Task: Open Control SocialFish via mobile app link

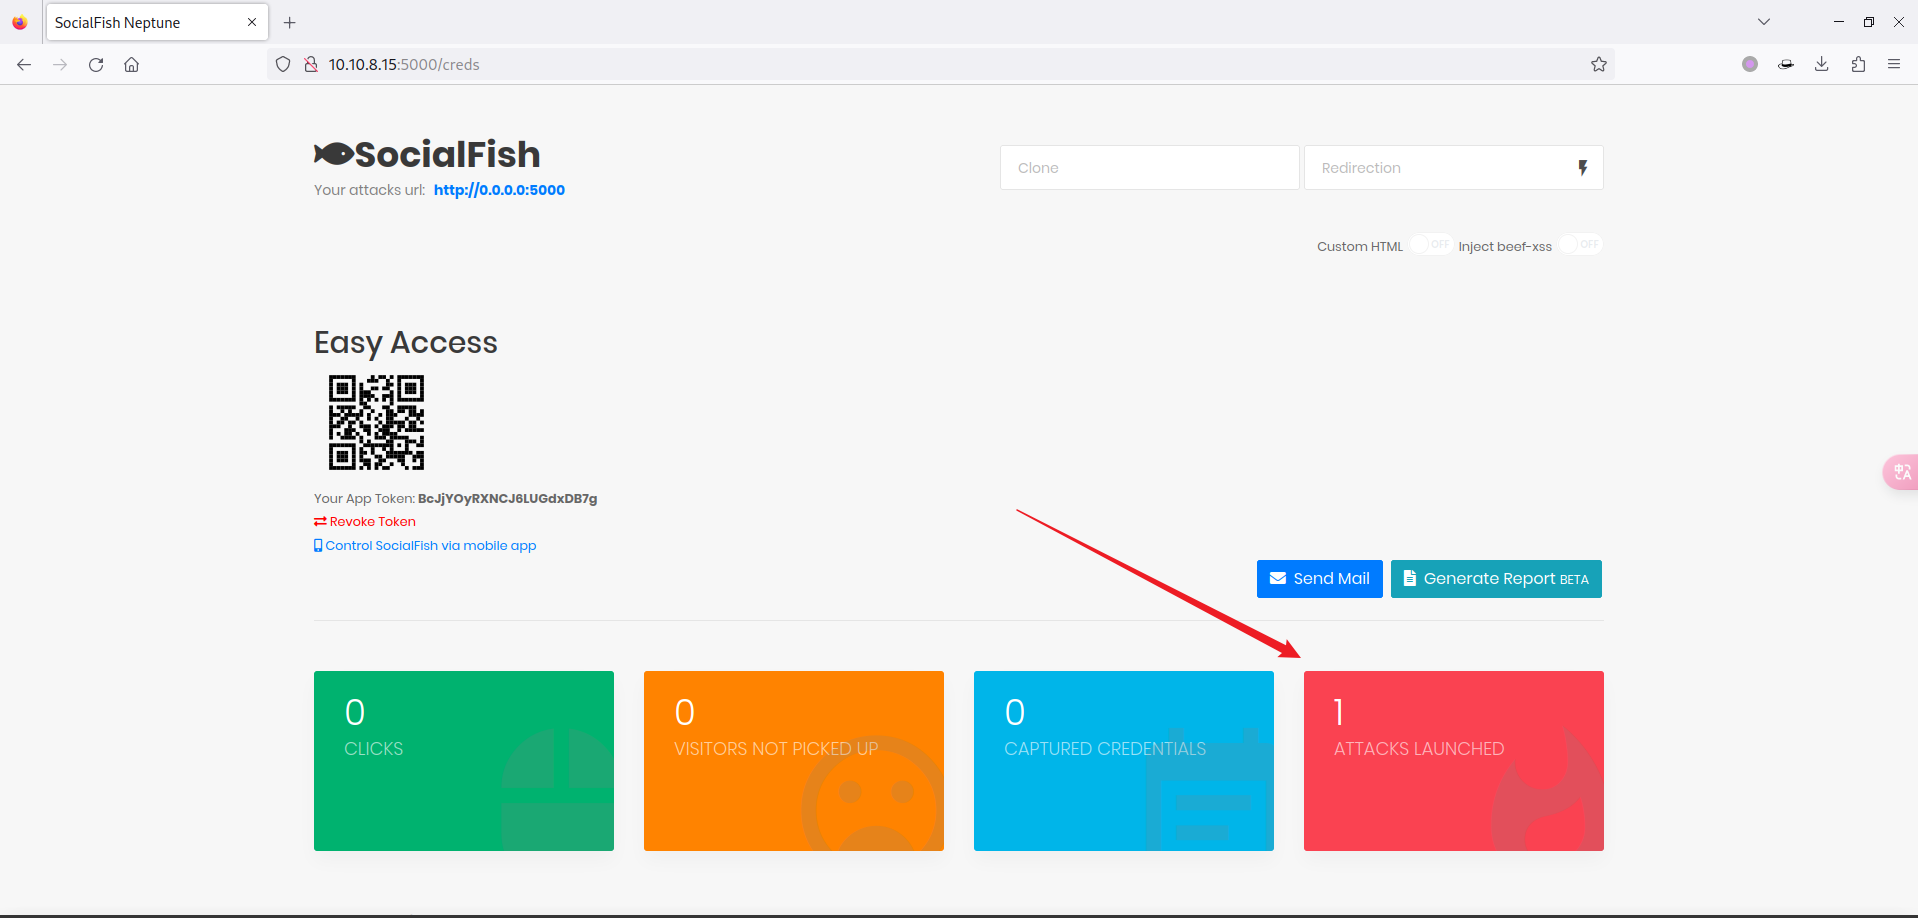Action: tap(425, 546)
